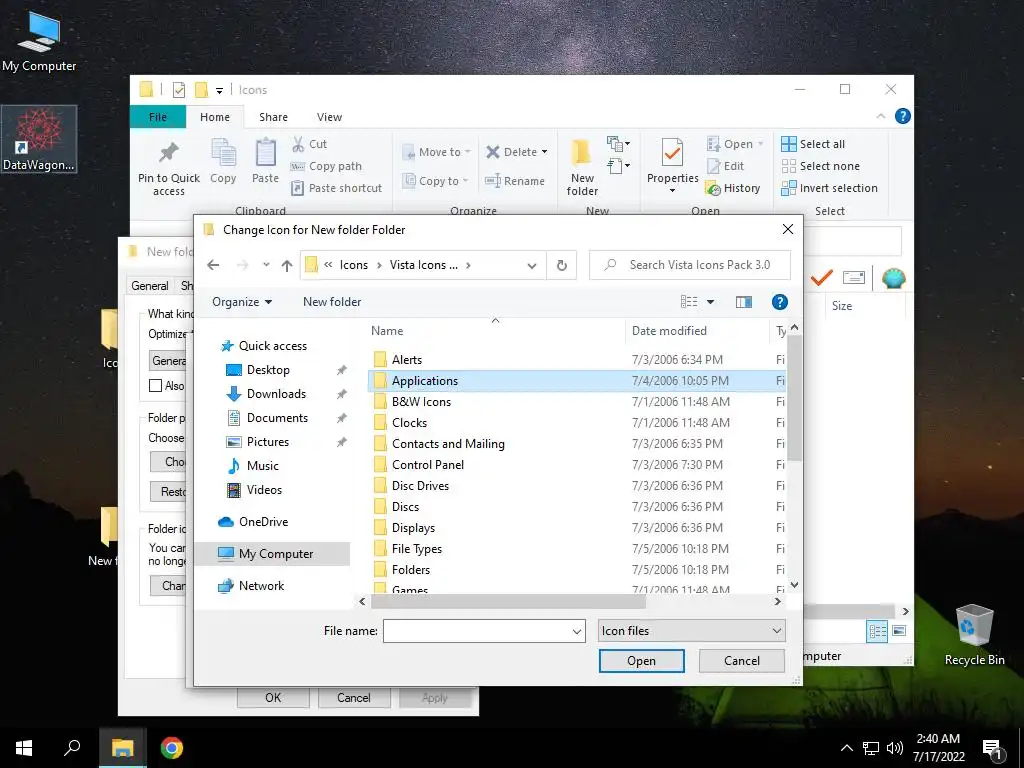Screen dimensions: 1024x768
Task: Click Edit in the Open group
Action: (725, 166)
